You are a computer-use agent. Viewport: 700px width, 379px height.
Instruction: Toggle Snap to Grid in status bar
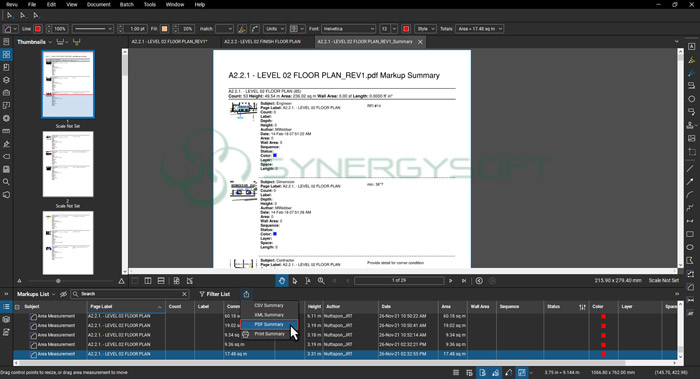[x=469, y=373]
